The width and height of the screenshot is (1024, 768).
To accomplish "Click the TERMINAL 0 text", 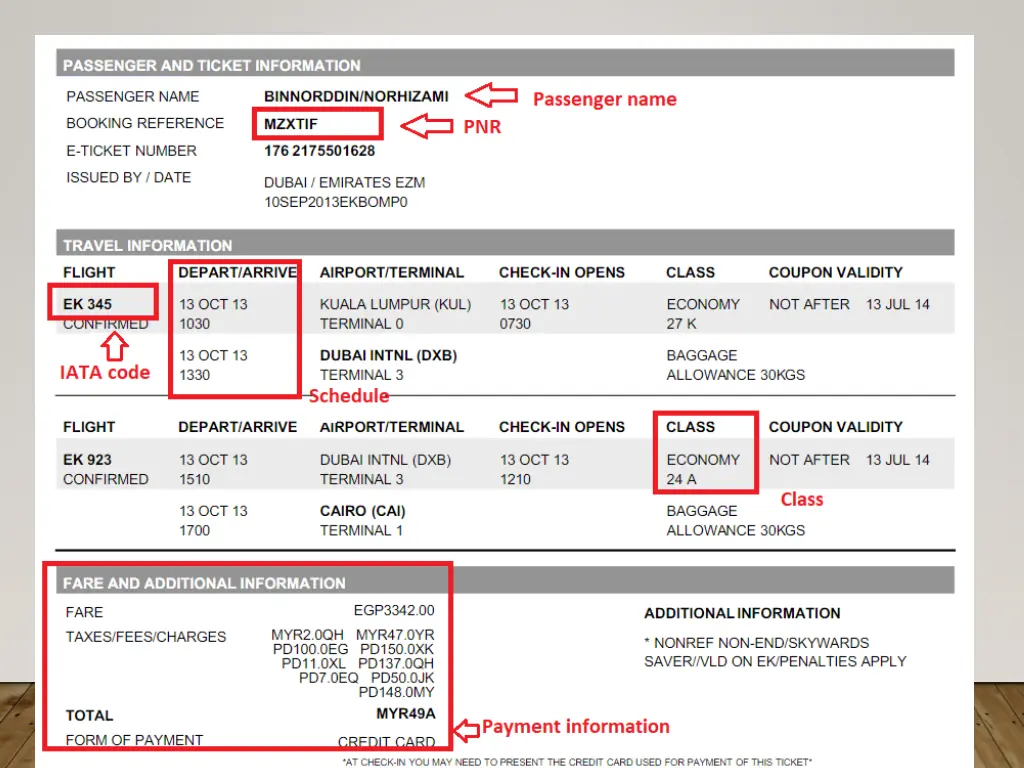I will coord(362,324).
